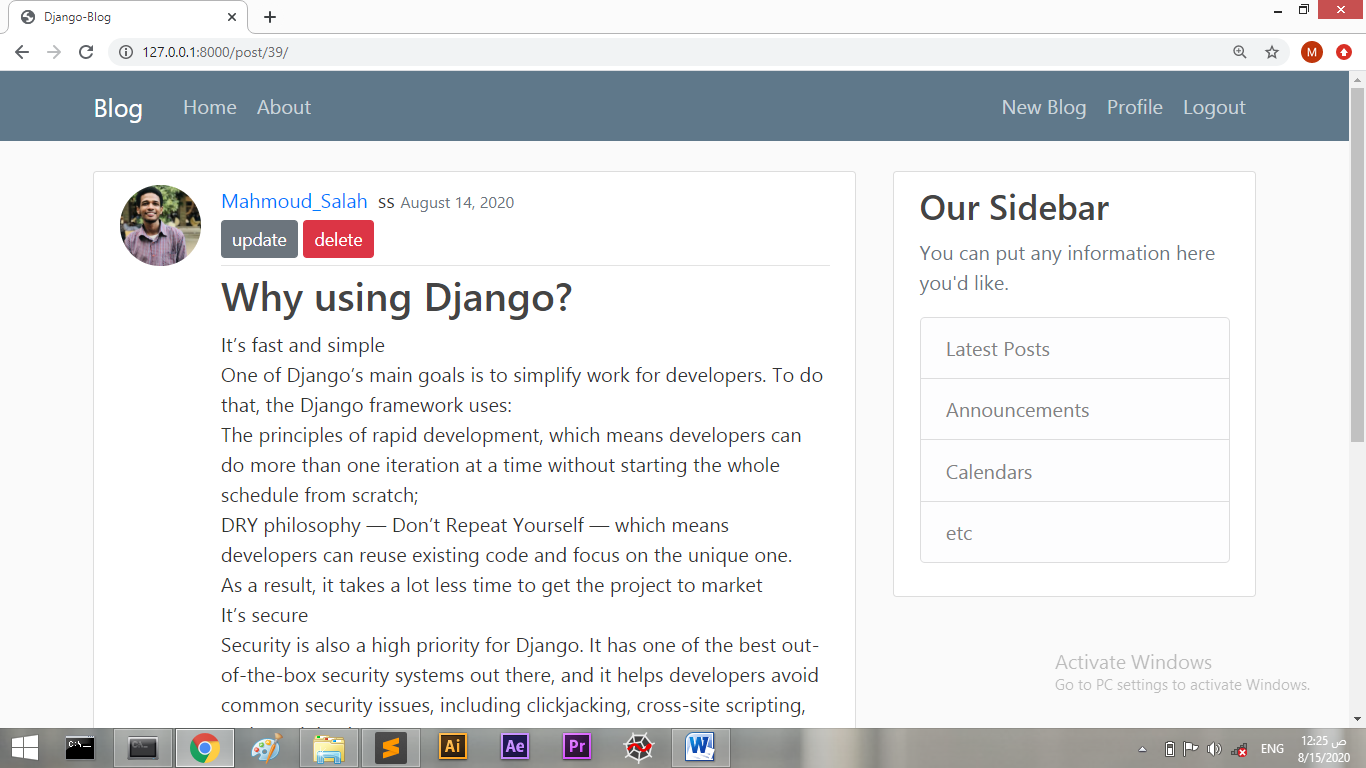Image resolution: width=1366 pixels, height=768 pixels.
Task: Open the Paint palette taskbar icon
Action: [x=266, y=747]
